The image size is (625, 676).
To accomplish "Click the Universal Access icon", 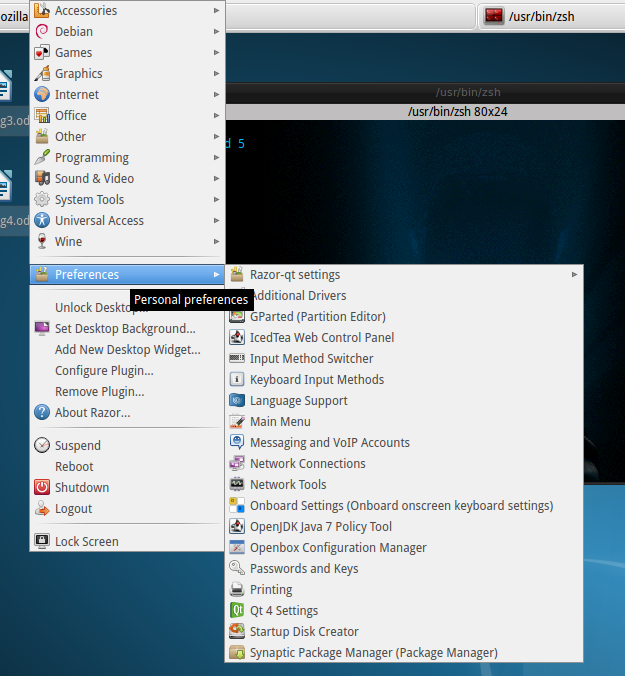I will click(42, 220).
